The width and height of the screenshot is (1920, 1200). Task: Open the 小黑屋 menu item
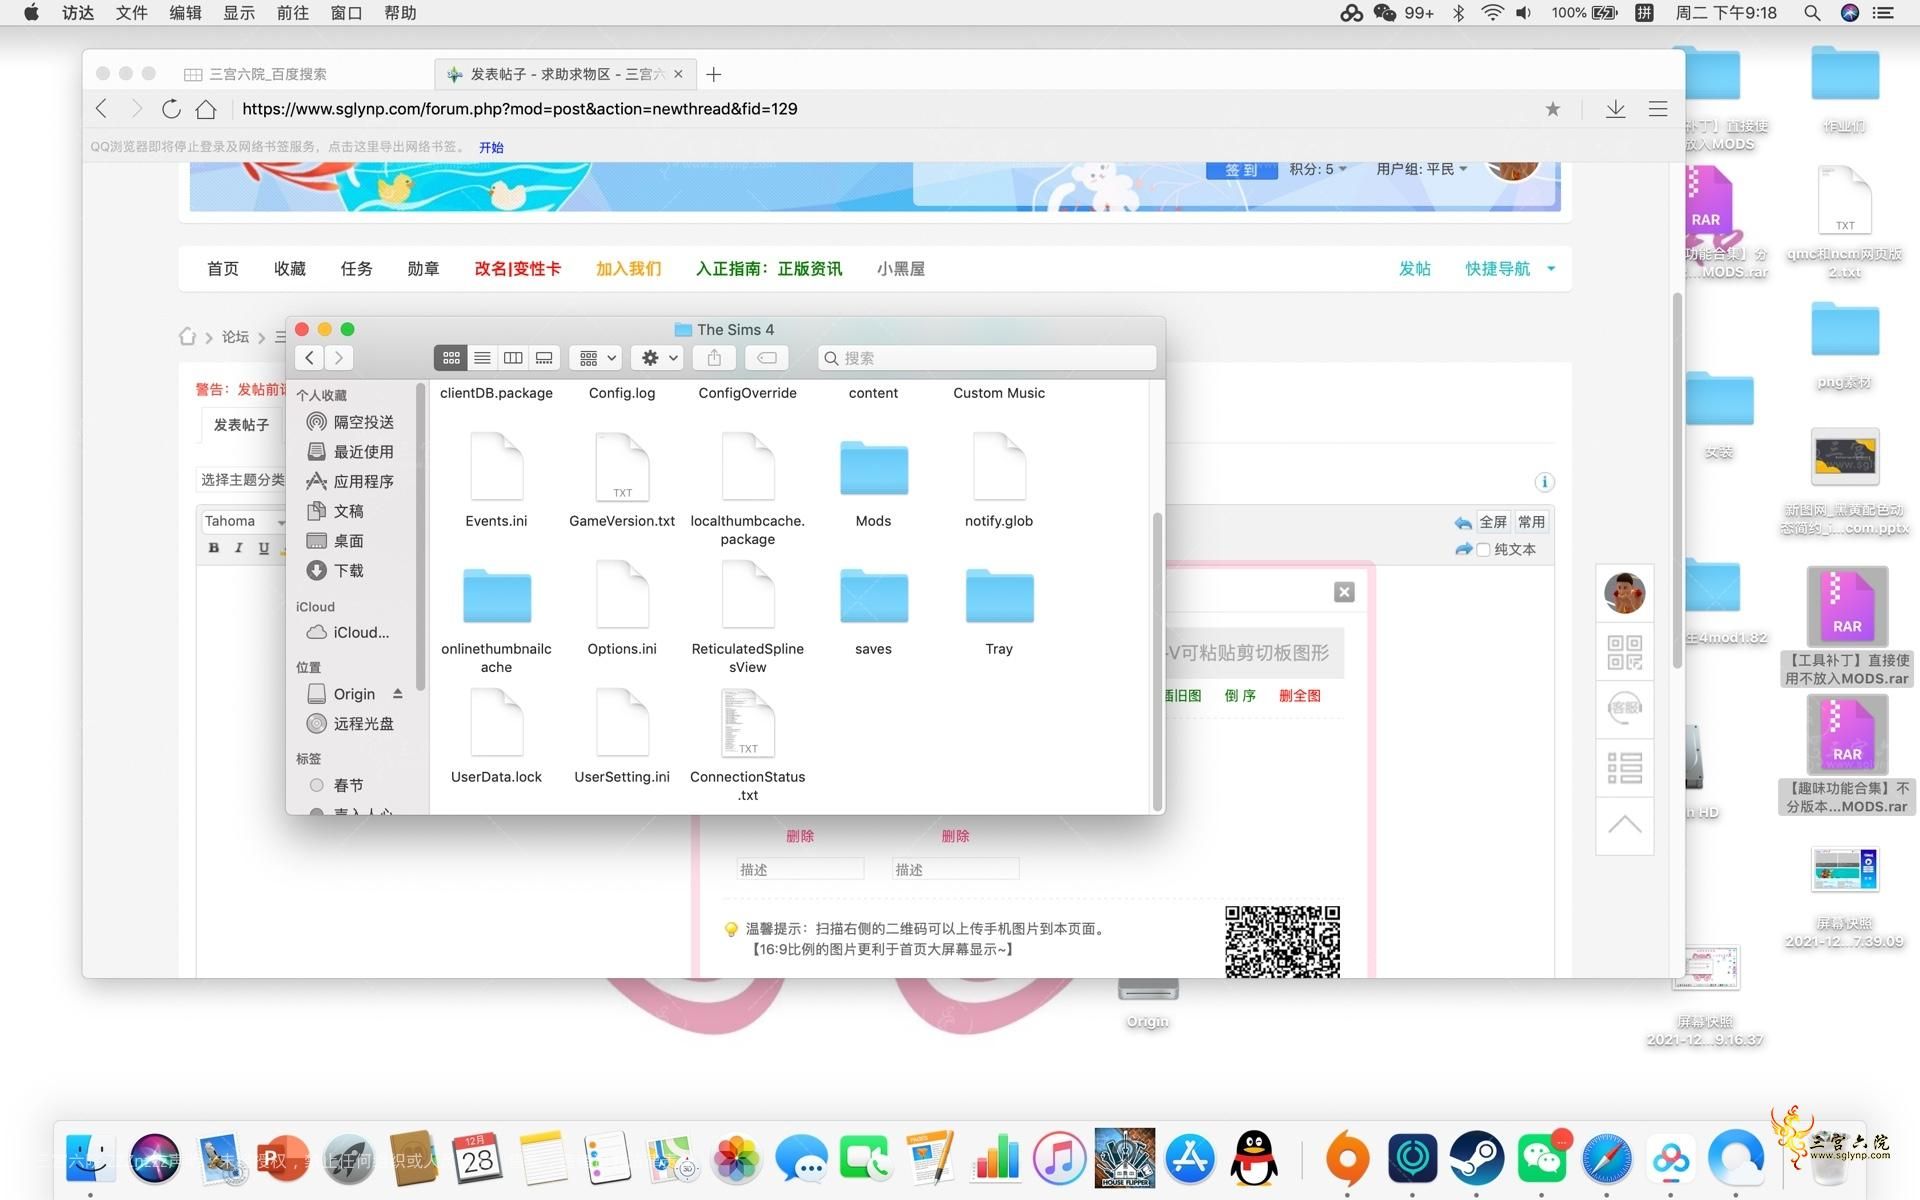900,269
